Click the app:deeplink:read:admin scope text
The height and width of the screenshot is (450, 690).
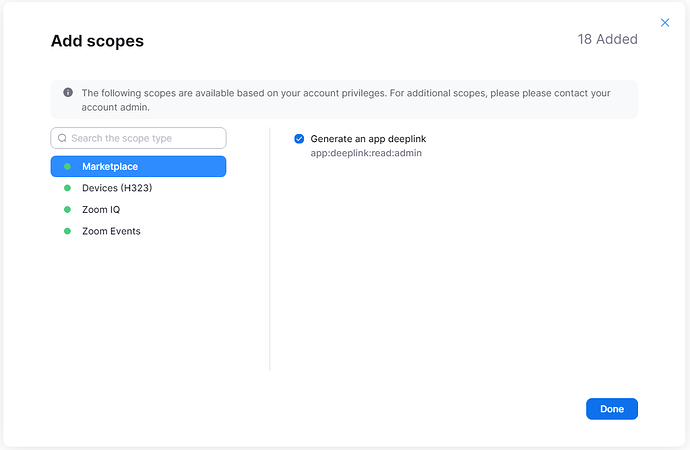366,153
